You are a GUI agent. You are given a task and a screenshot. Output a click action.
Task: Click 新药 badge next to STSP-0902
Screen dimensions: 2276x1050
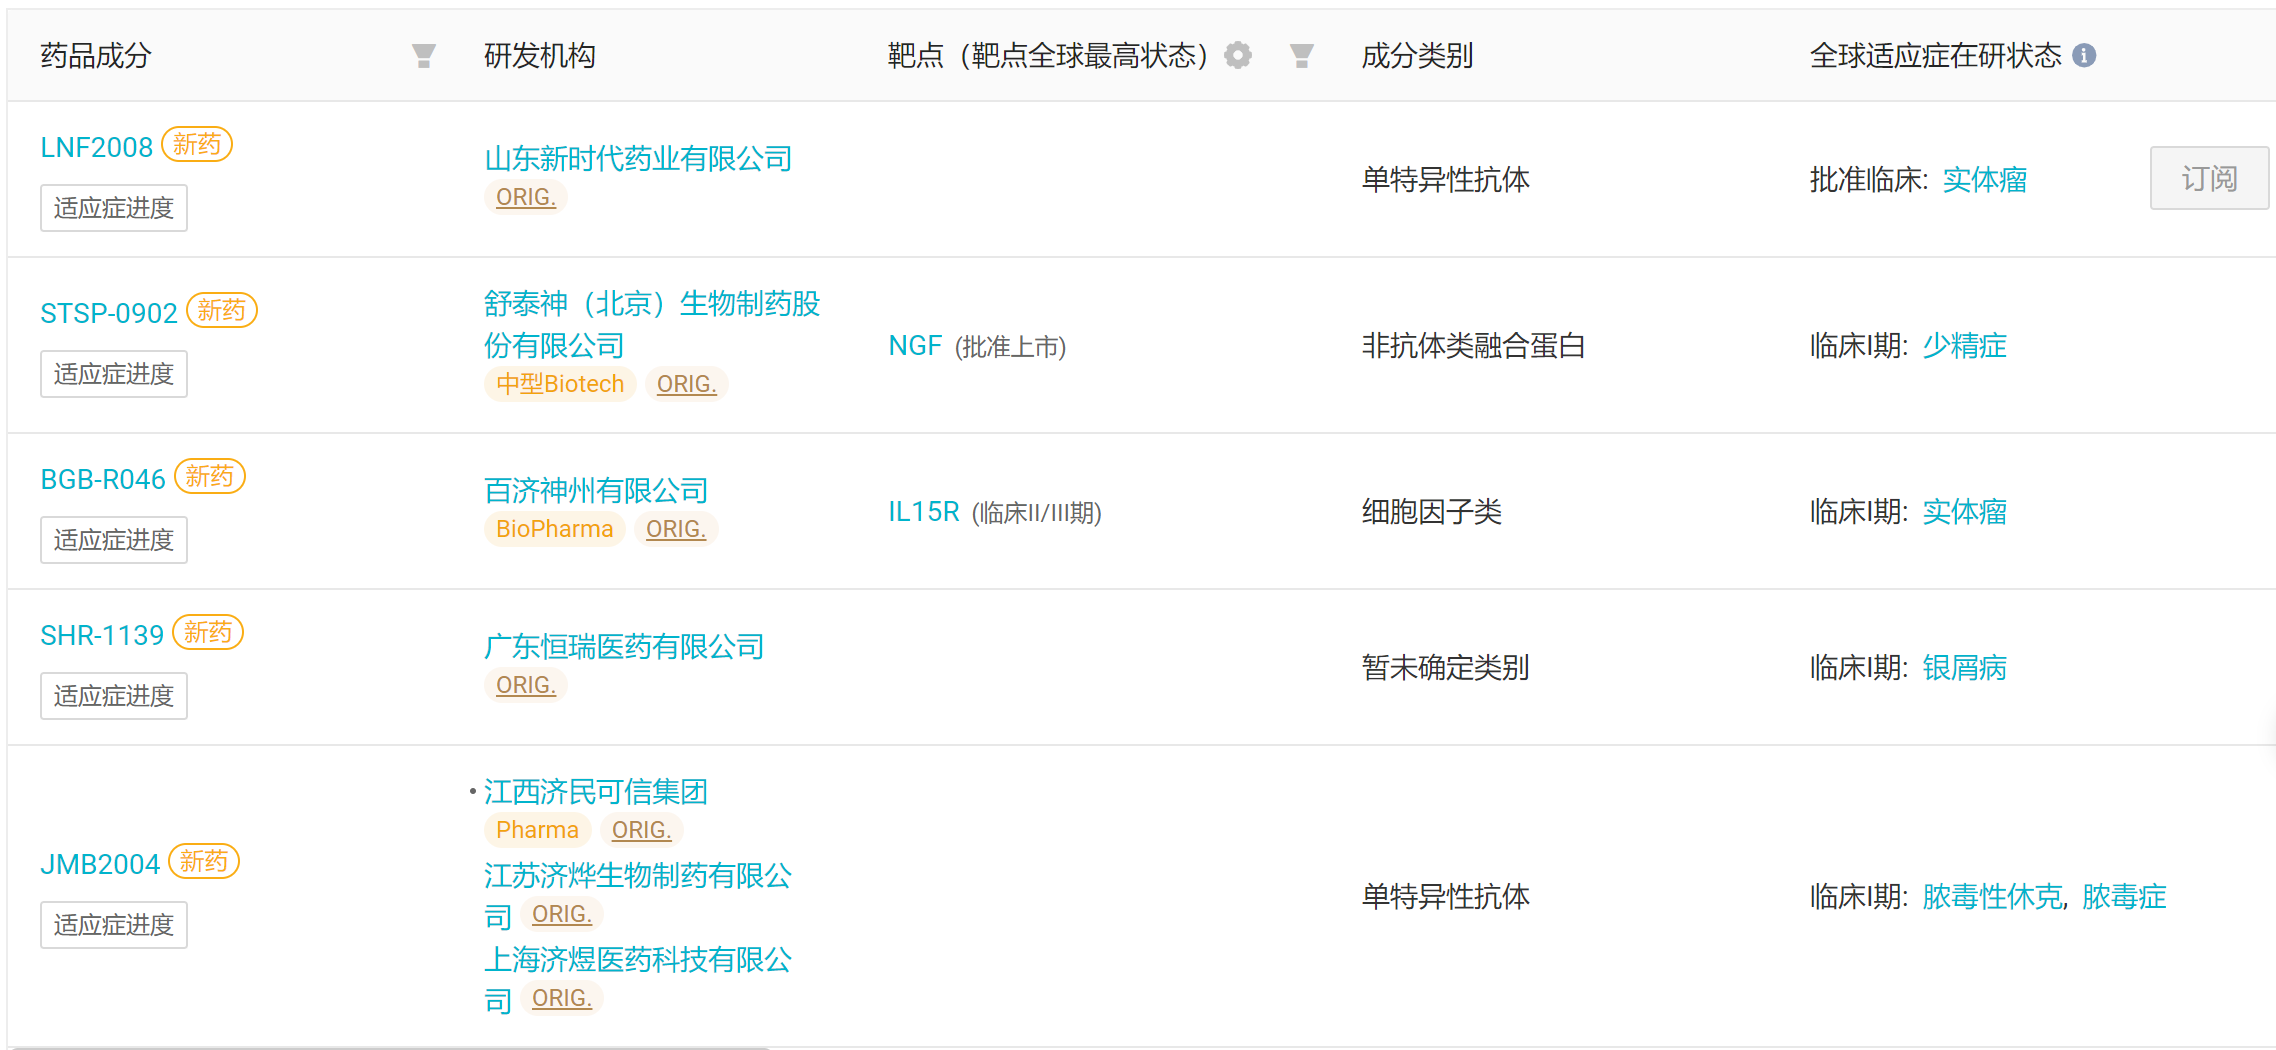coord(222,311)
